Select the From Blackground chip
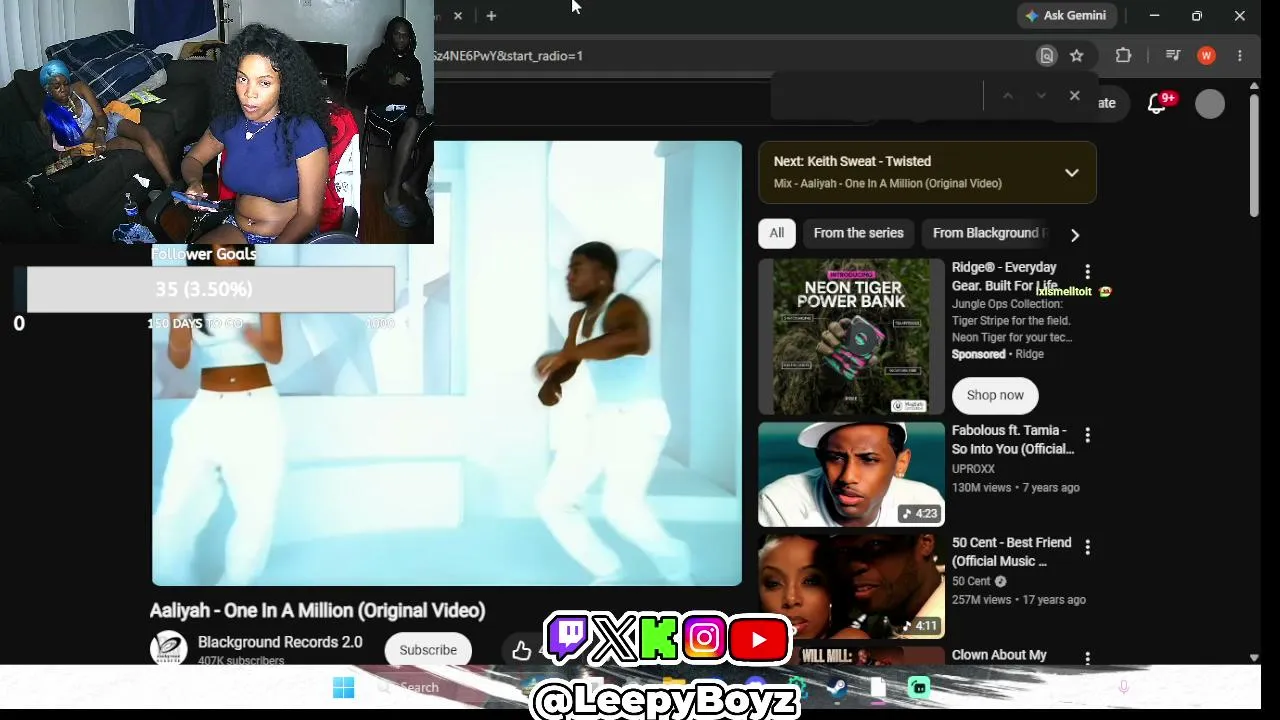Image resolution: width=1280 pixels, height=720 pixels. tap(987, 233)
